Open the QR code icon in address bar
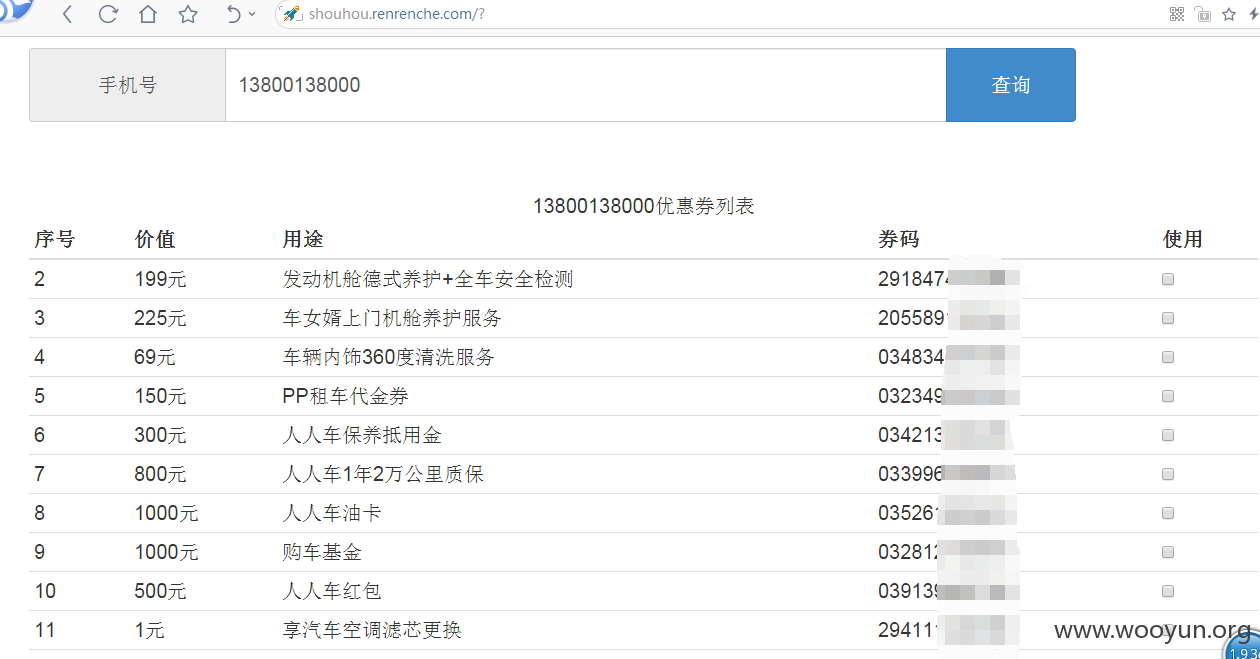 tap(1177, 14)
